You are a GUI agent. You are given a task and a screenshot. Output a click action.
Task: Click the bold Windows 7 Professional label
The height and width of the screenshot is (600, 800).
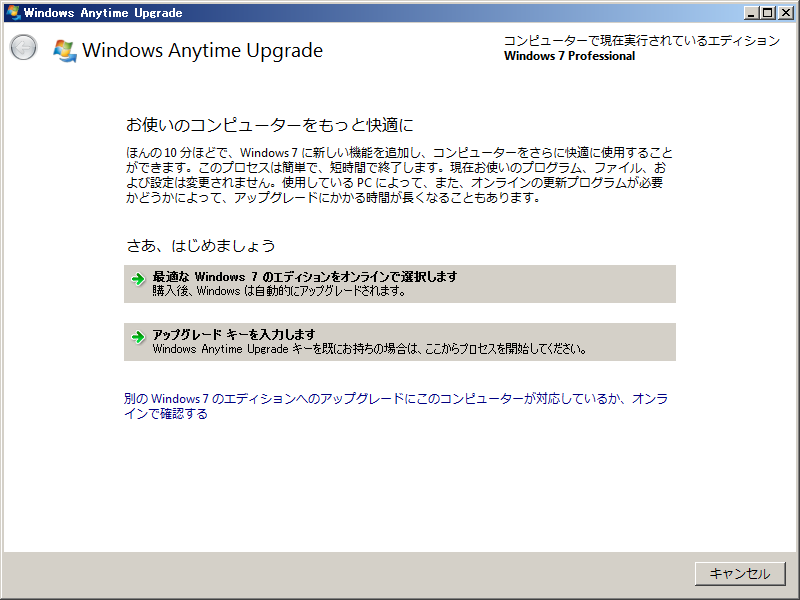point(569,56)
